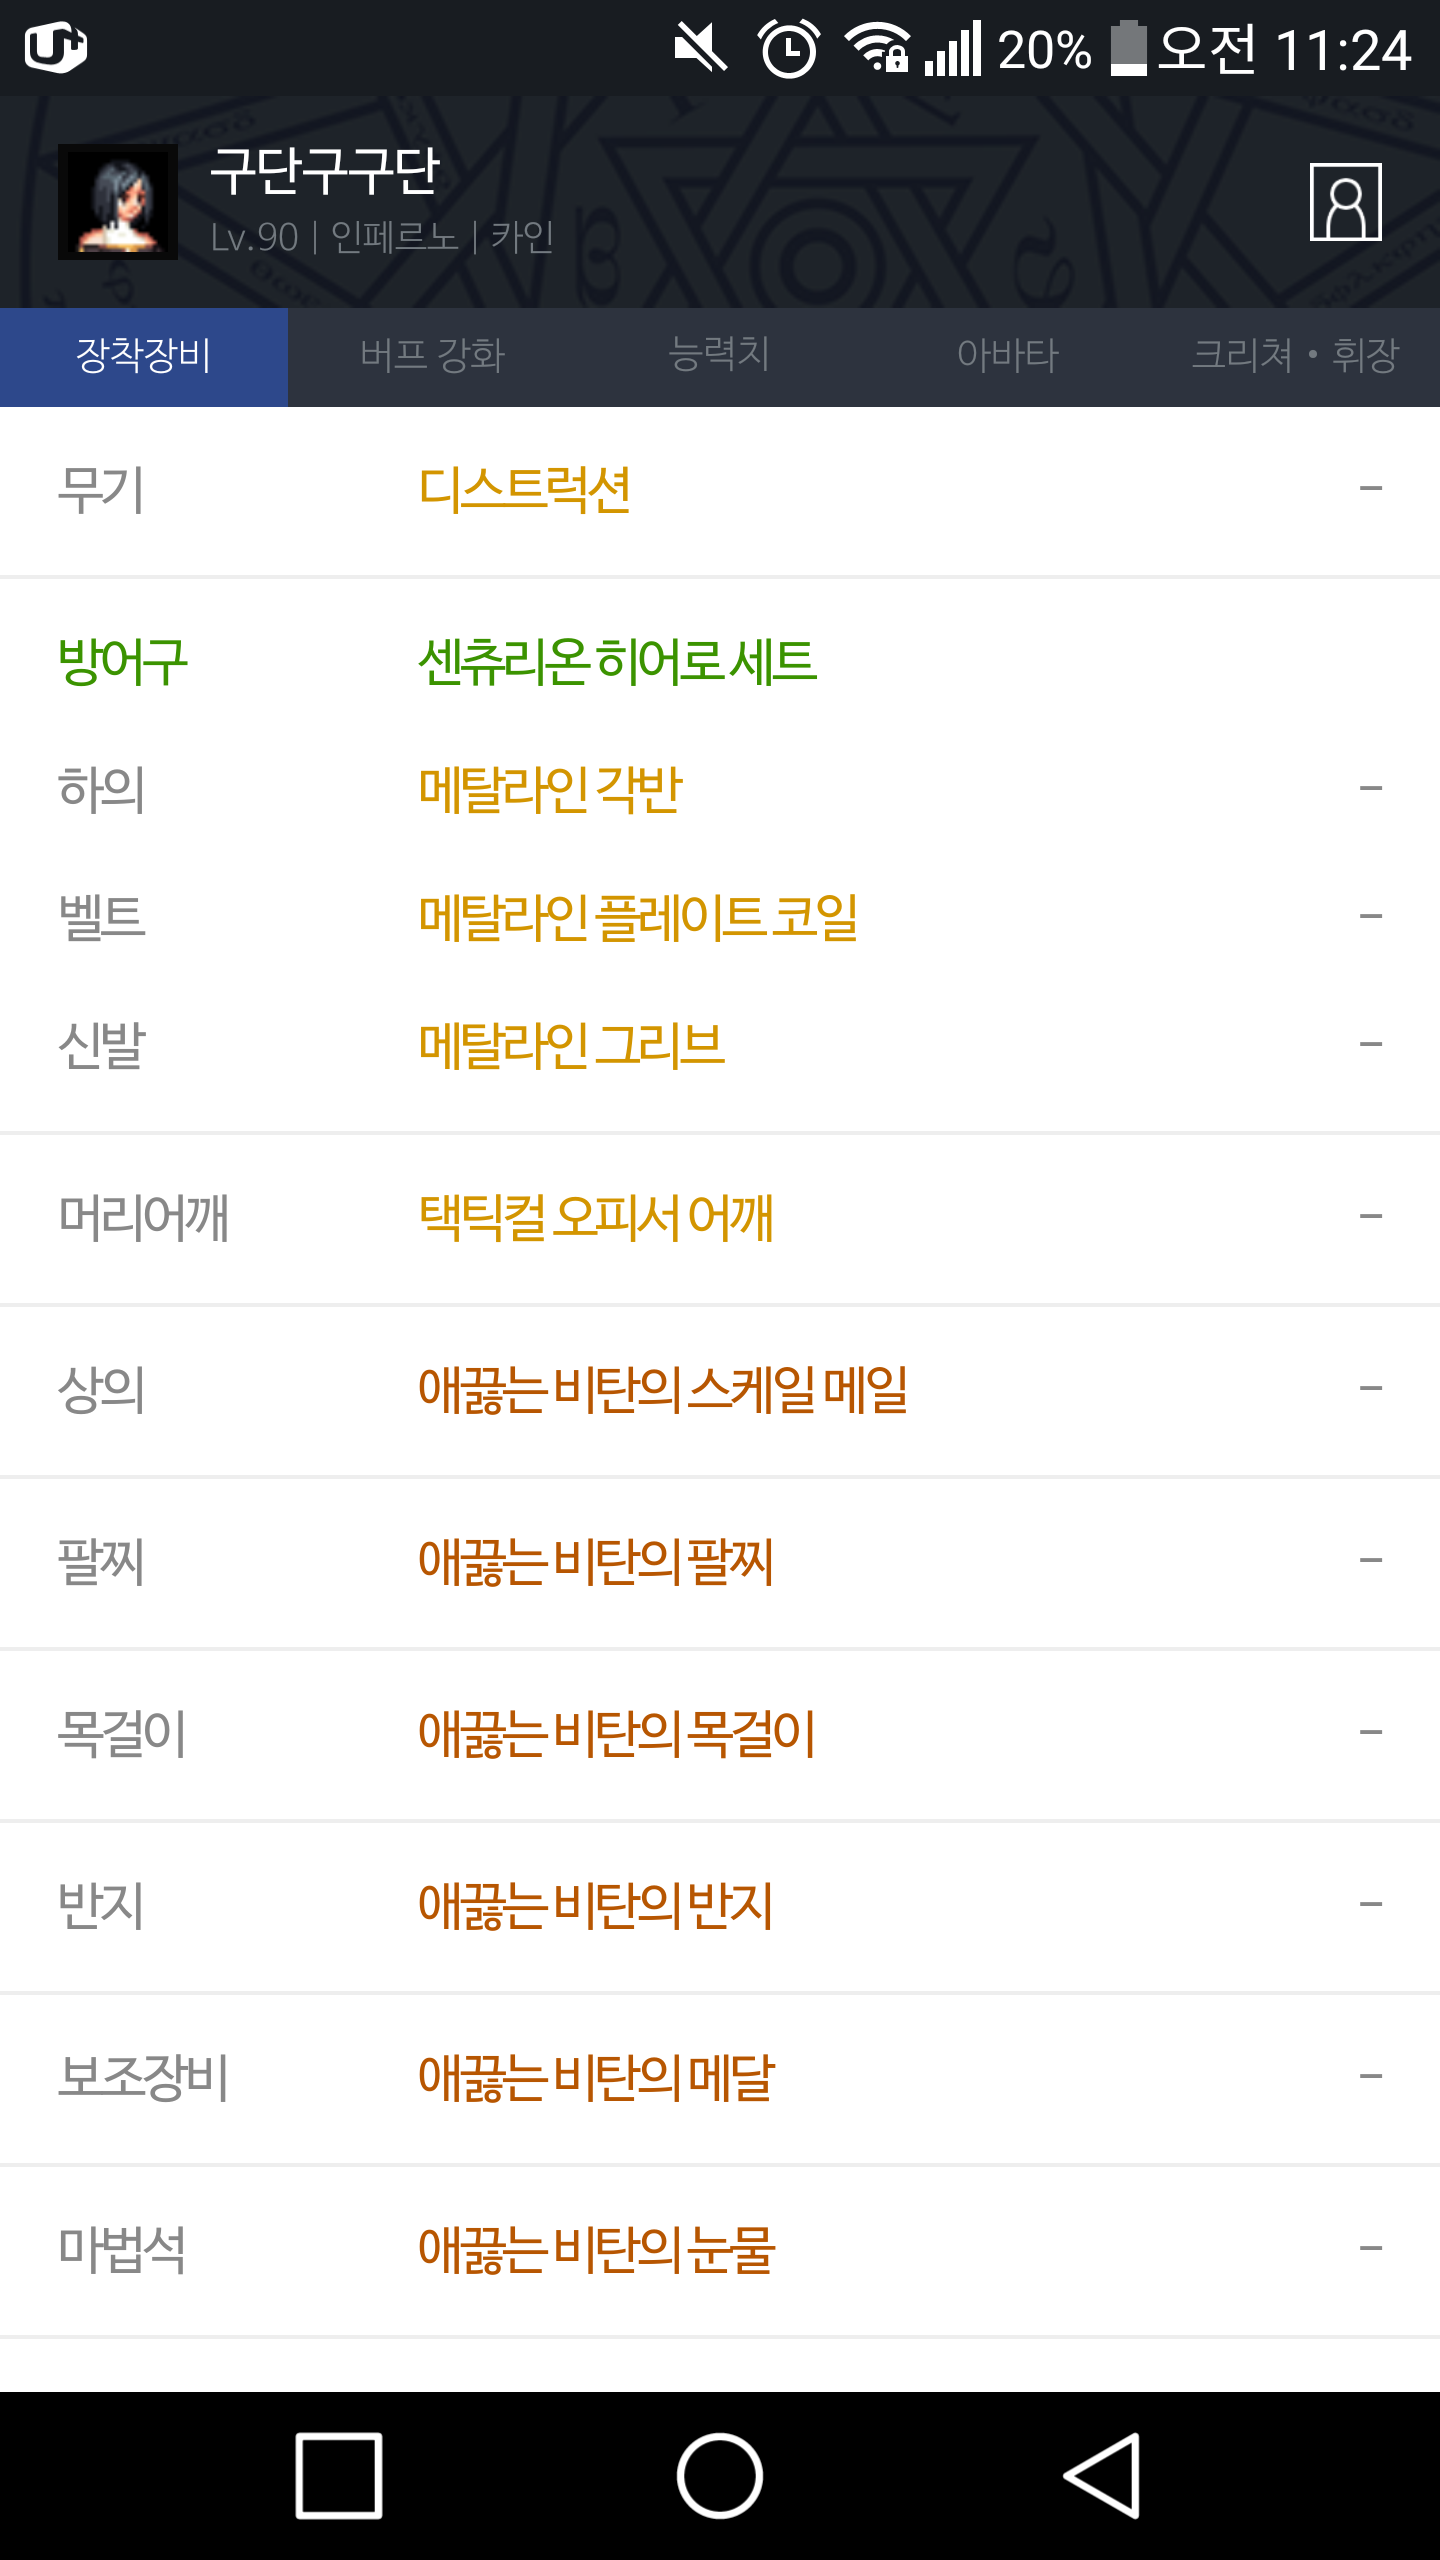Expand the 머리어깨 택틱컬 오피서 어깨 row dash
The image size is (1440, 2560).
coord(1371,1217)
